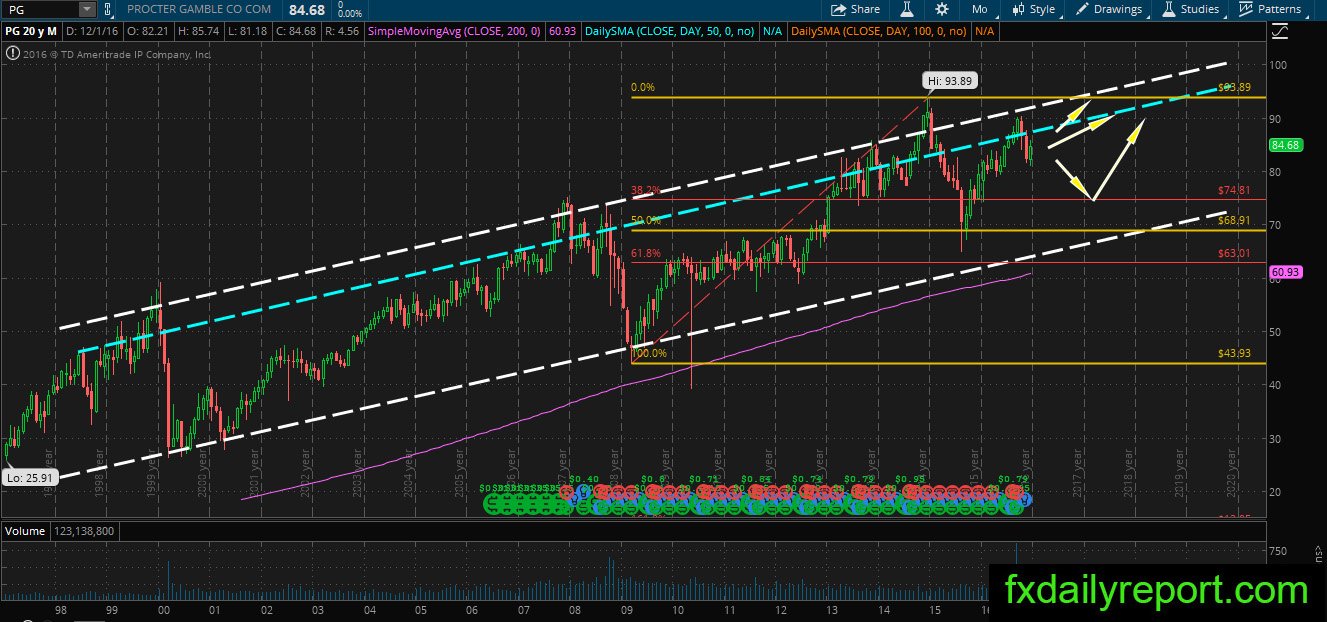Click the $43.93 Fibonacci level label
The height and width of the screenshot is (622, 1327).
click(x=1234, y=354)
